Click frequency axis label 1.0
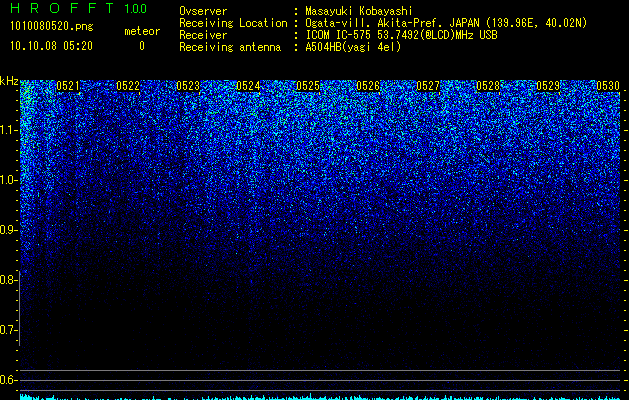 point(8,180)
